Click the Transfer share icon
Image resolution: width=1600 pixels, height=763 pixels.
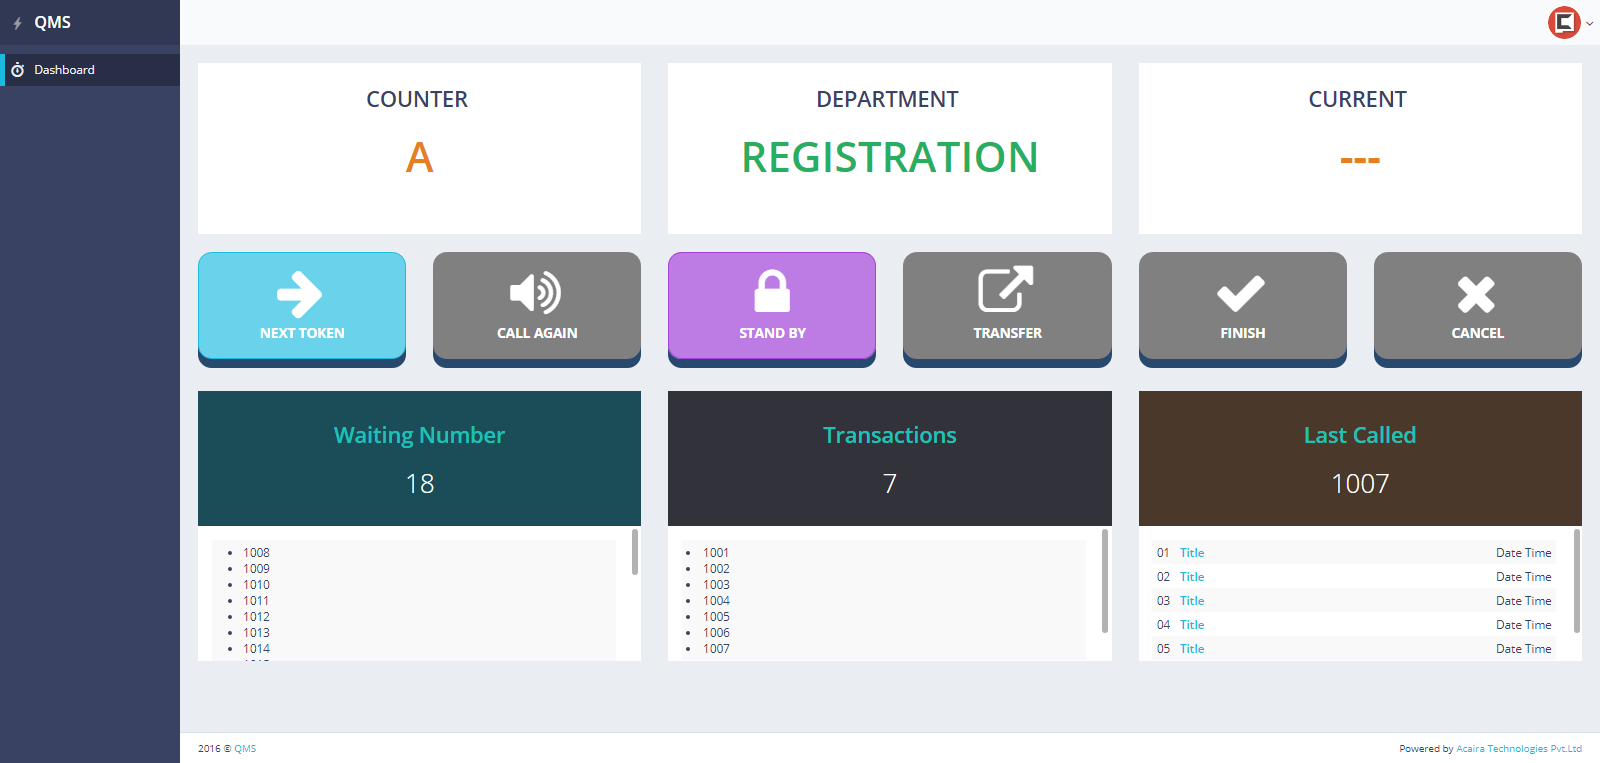tap(1005, 290)
